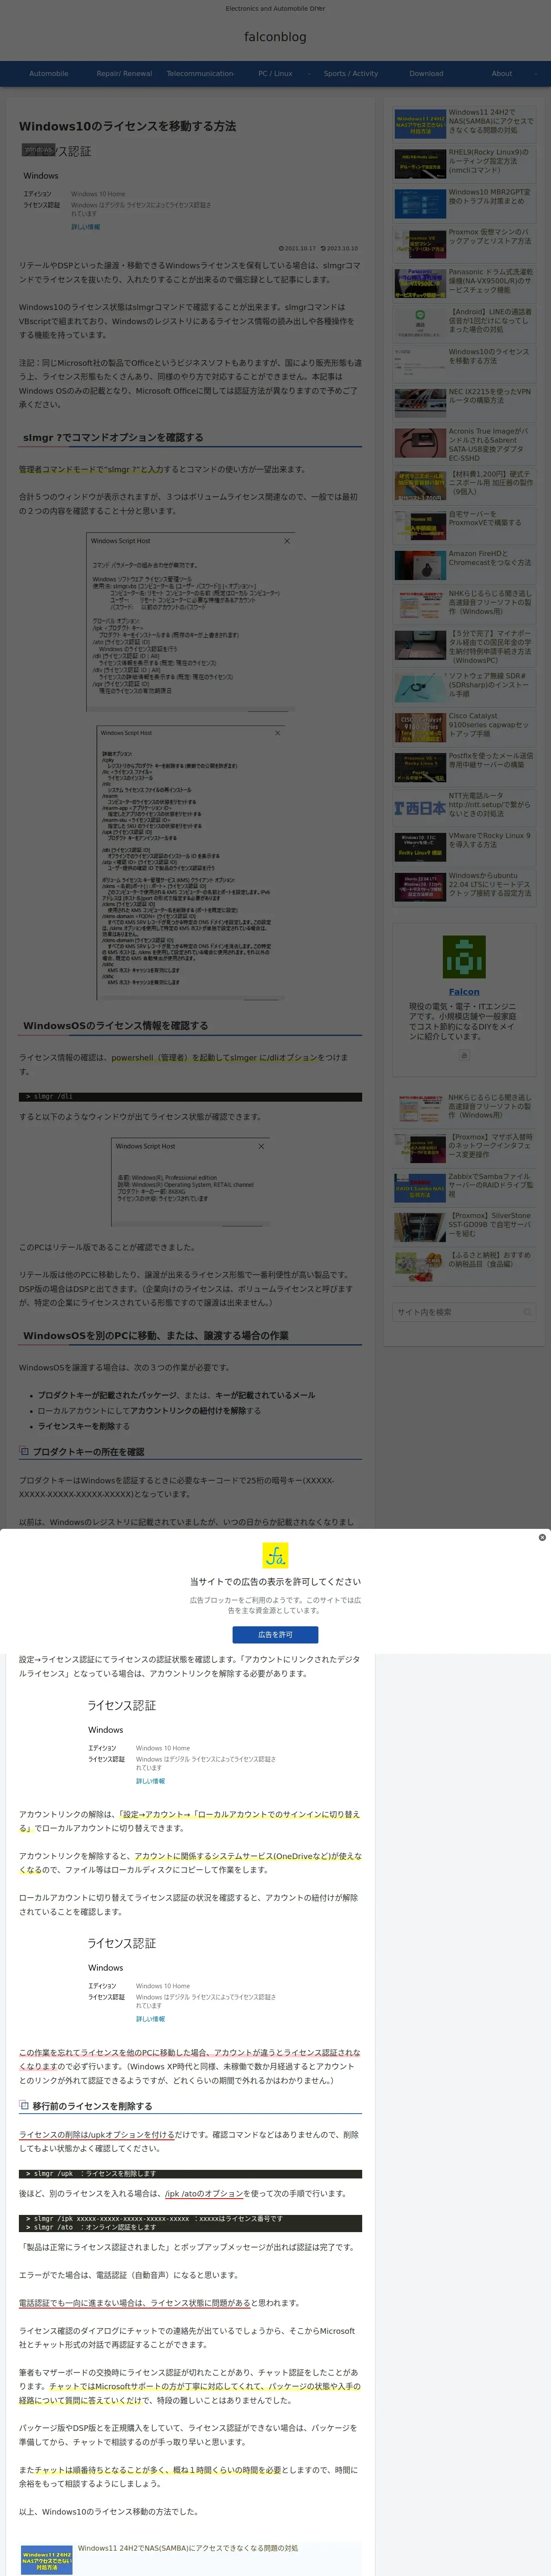Open the Telecommunication menu
Viewport: 551px width, 2576px height.
[200, 73]
